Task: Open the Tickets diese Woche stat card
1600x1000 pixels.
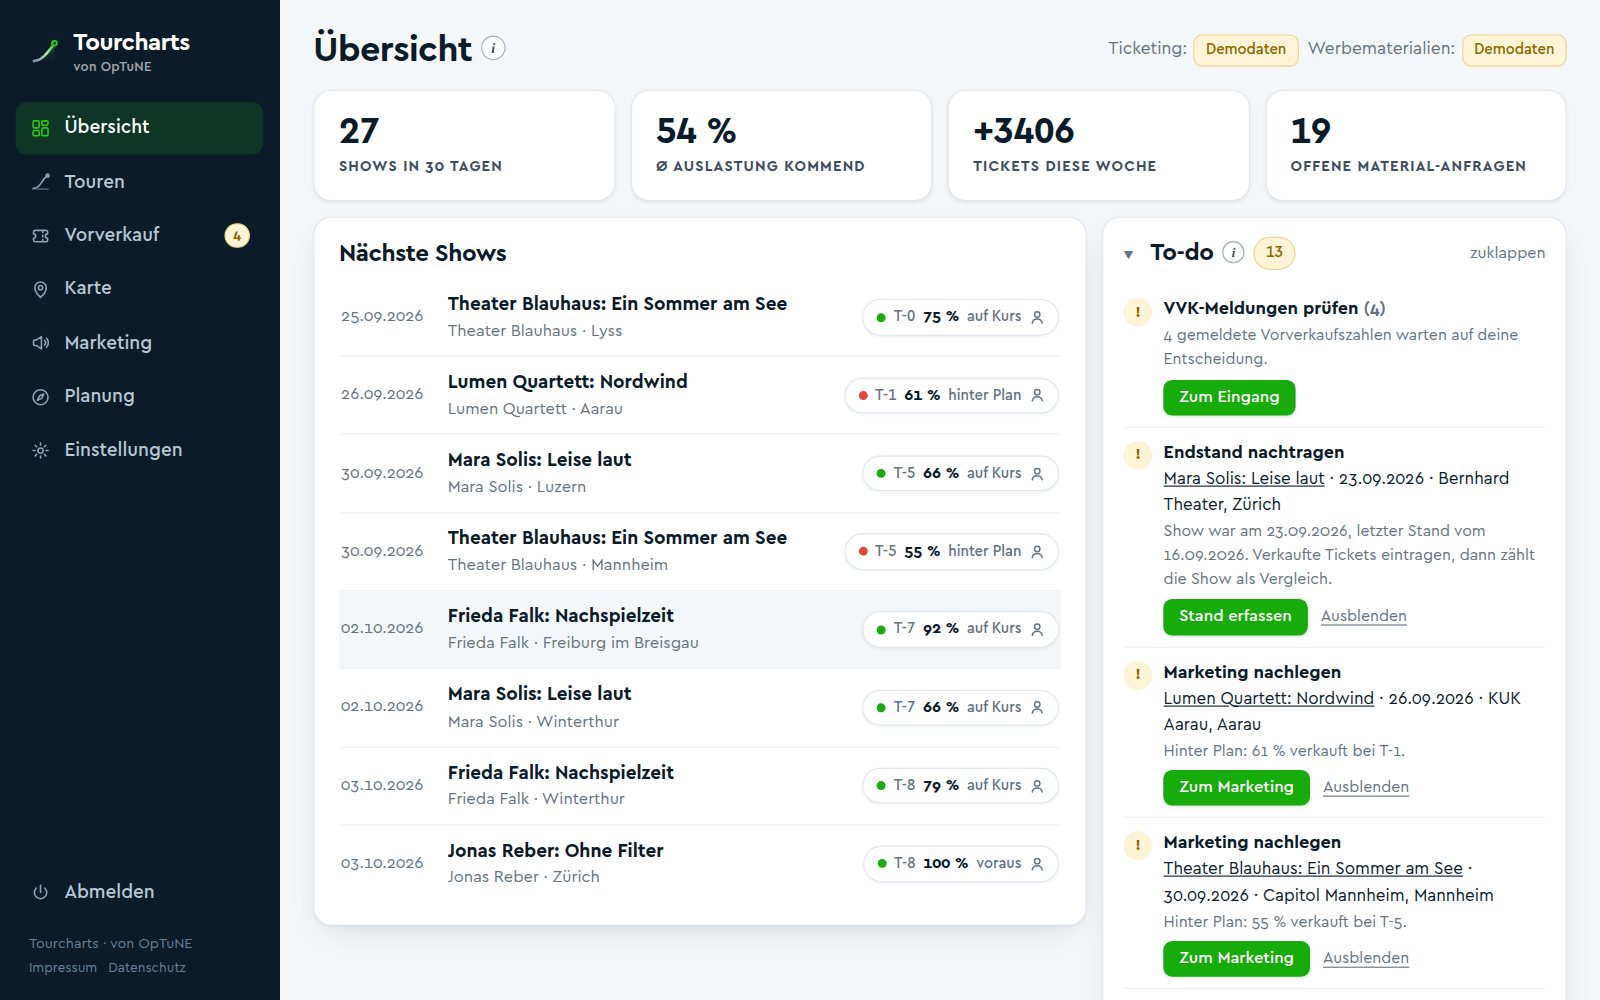Action: [1098, 146]
